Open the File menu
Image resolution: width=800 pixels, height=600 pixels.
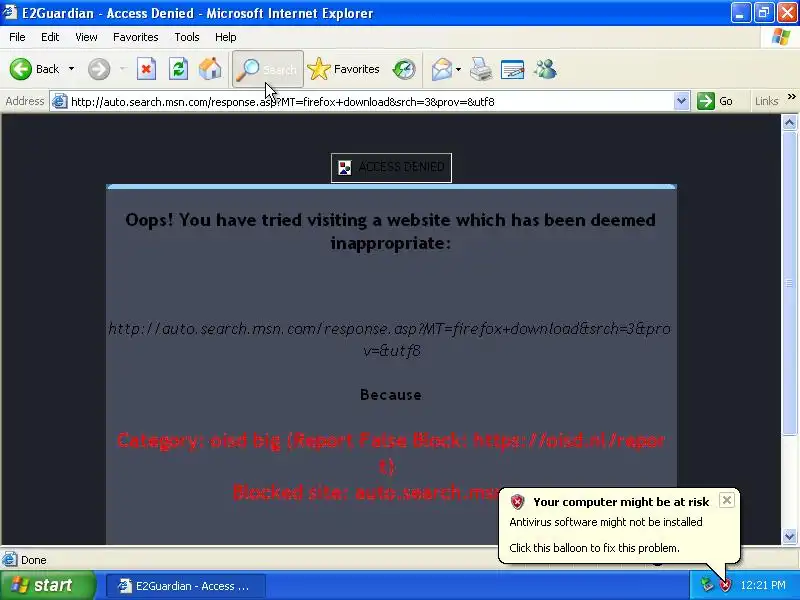[17, 37]
